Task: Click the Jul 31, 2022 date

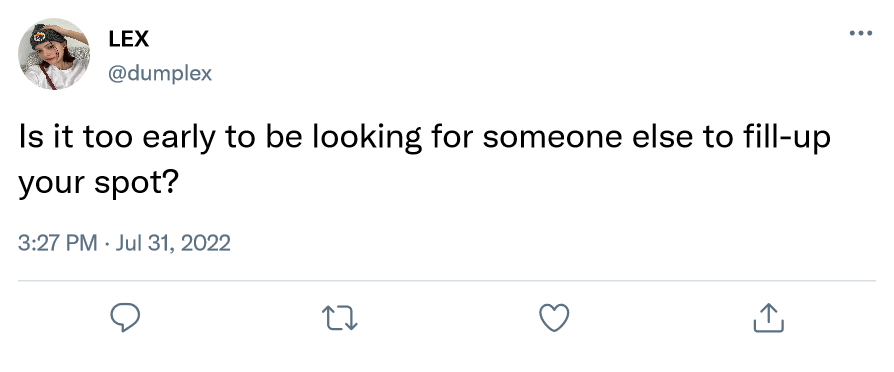Action: point(173,243)
